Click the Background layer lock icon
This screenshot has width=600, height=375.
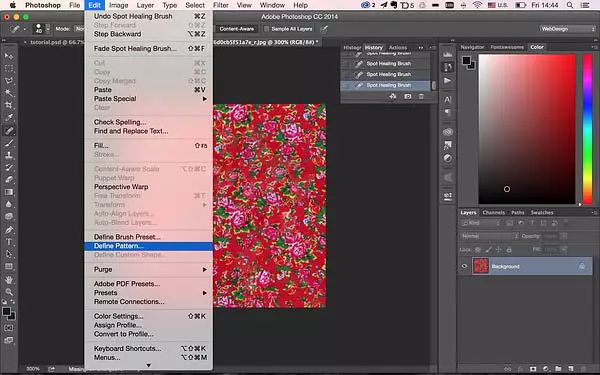[x=582, y=266]
